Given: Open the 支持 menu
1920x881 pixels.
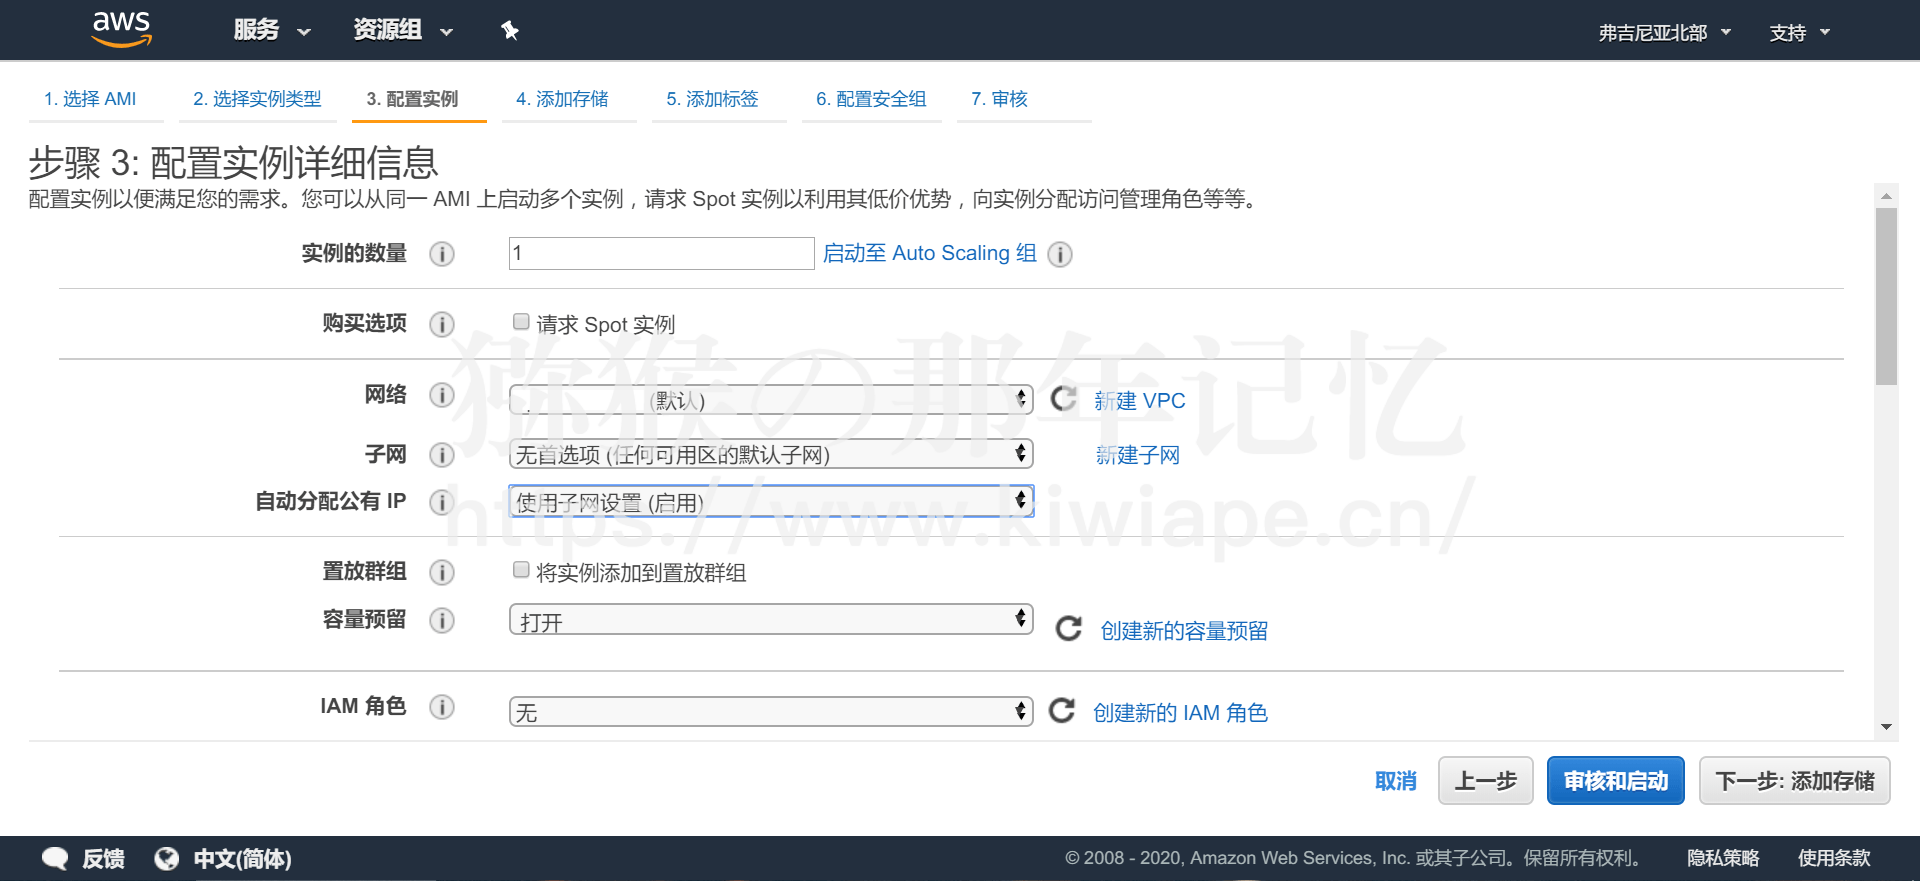Looking at the screenshot, I should [1799, 33].
